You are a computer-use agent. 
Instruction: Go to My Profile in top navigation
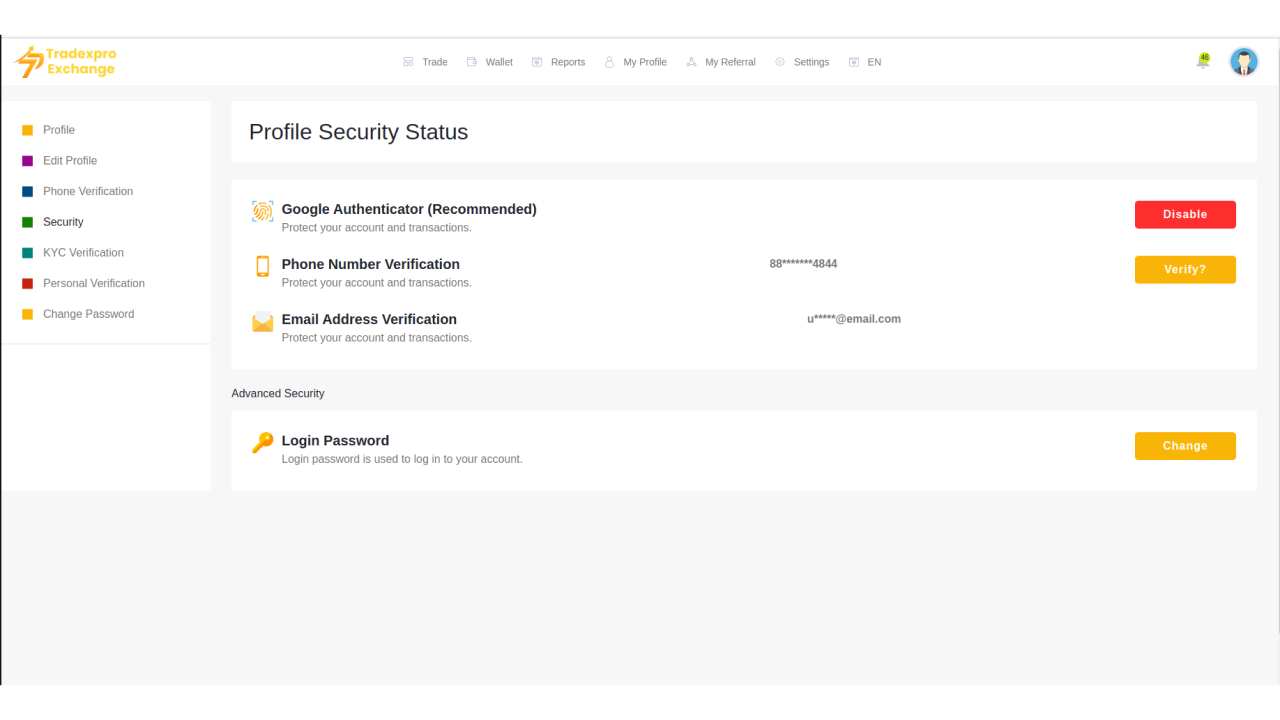(636, 62)
